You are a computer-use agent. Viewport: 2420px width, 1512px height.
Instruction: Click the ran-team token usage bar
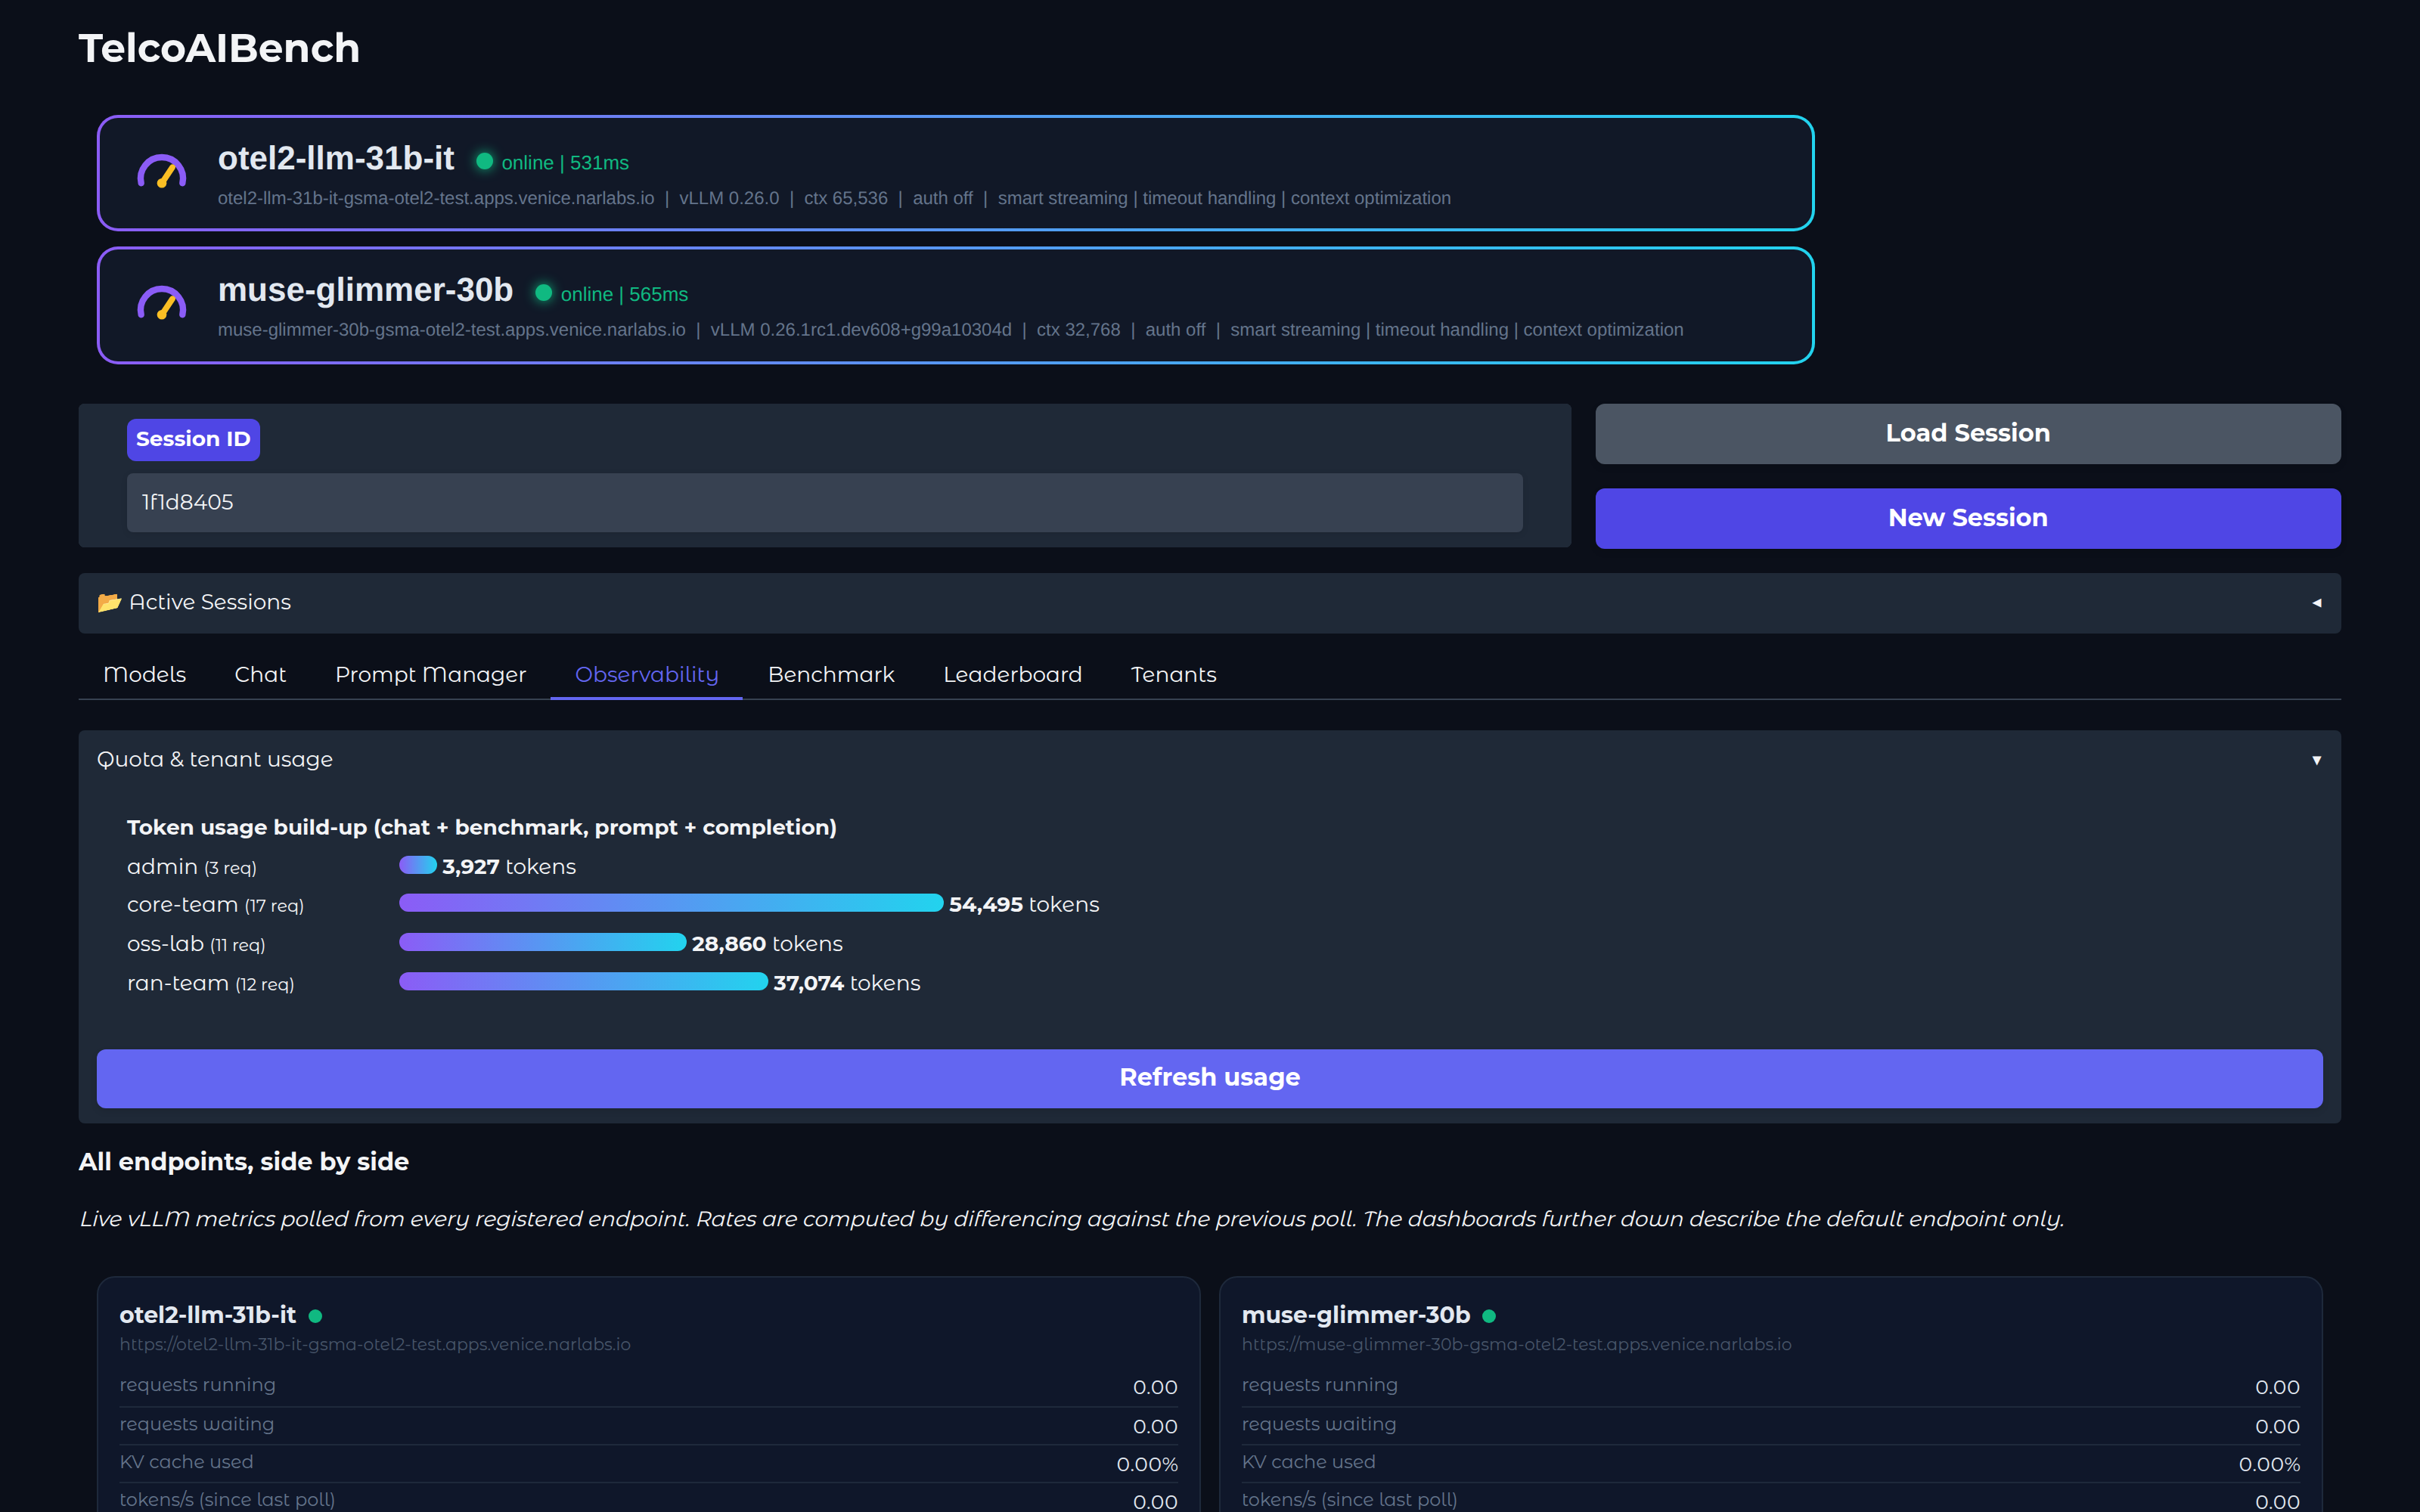(583, 982)
